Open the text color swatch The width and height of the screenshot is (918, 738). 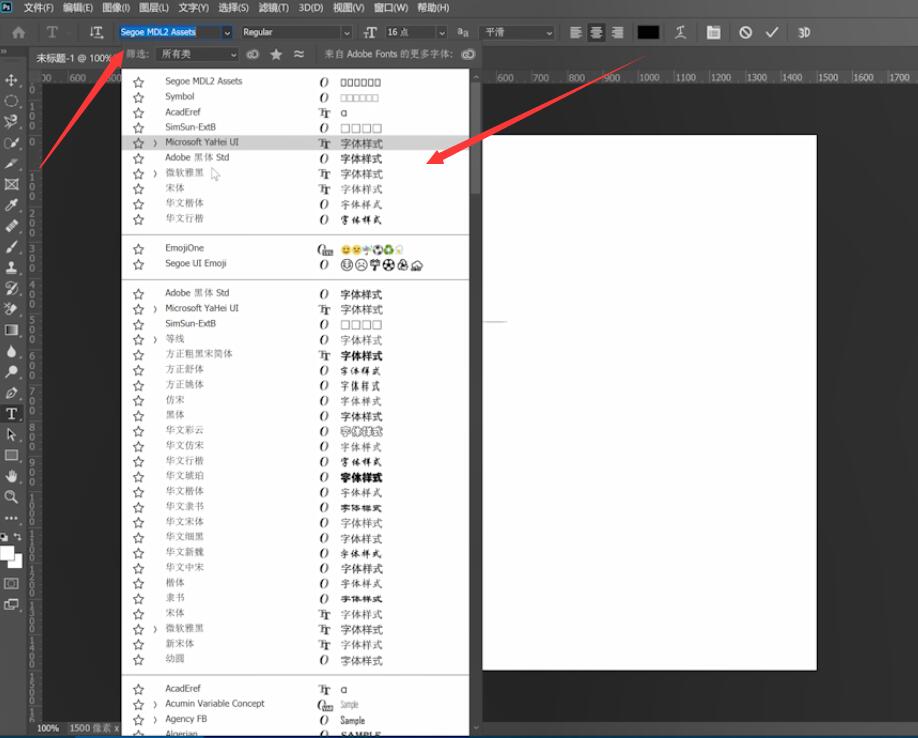[x=648, y=32]
